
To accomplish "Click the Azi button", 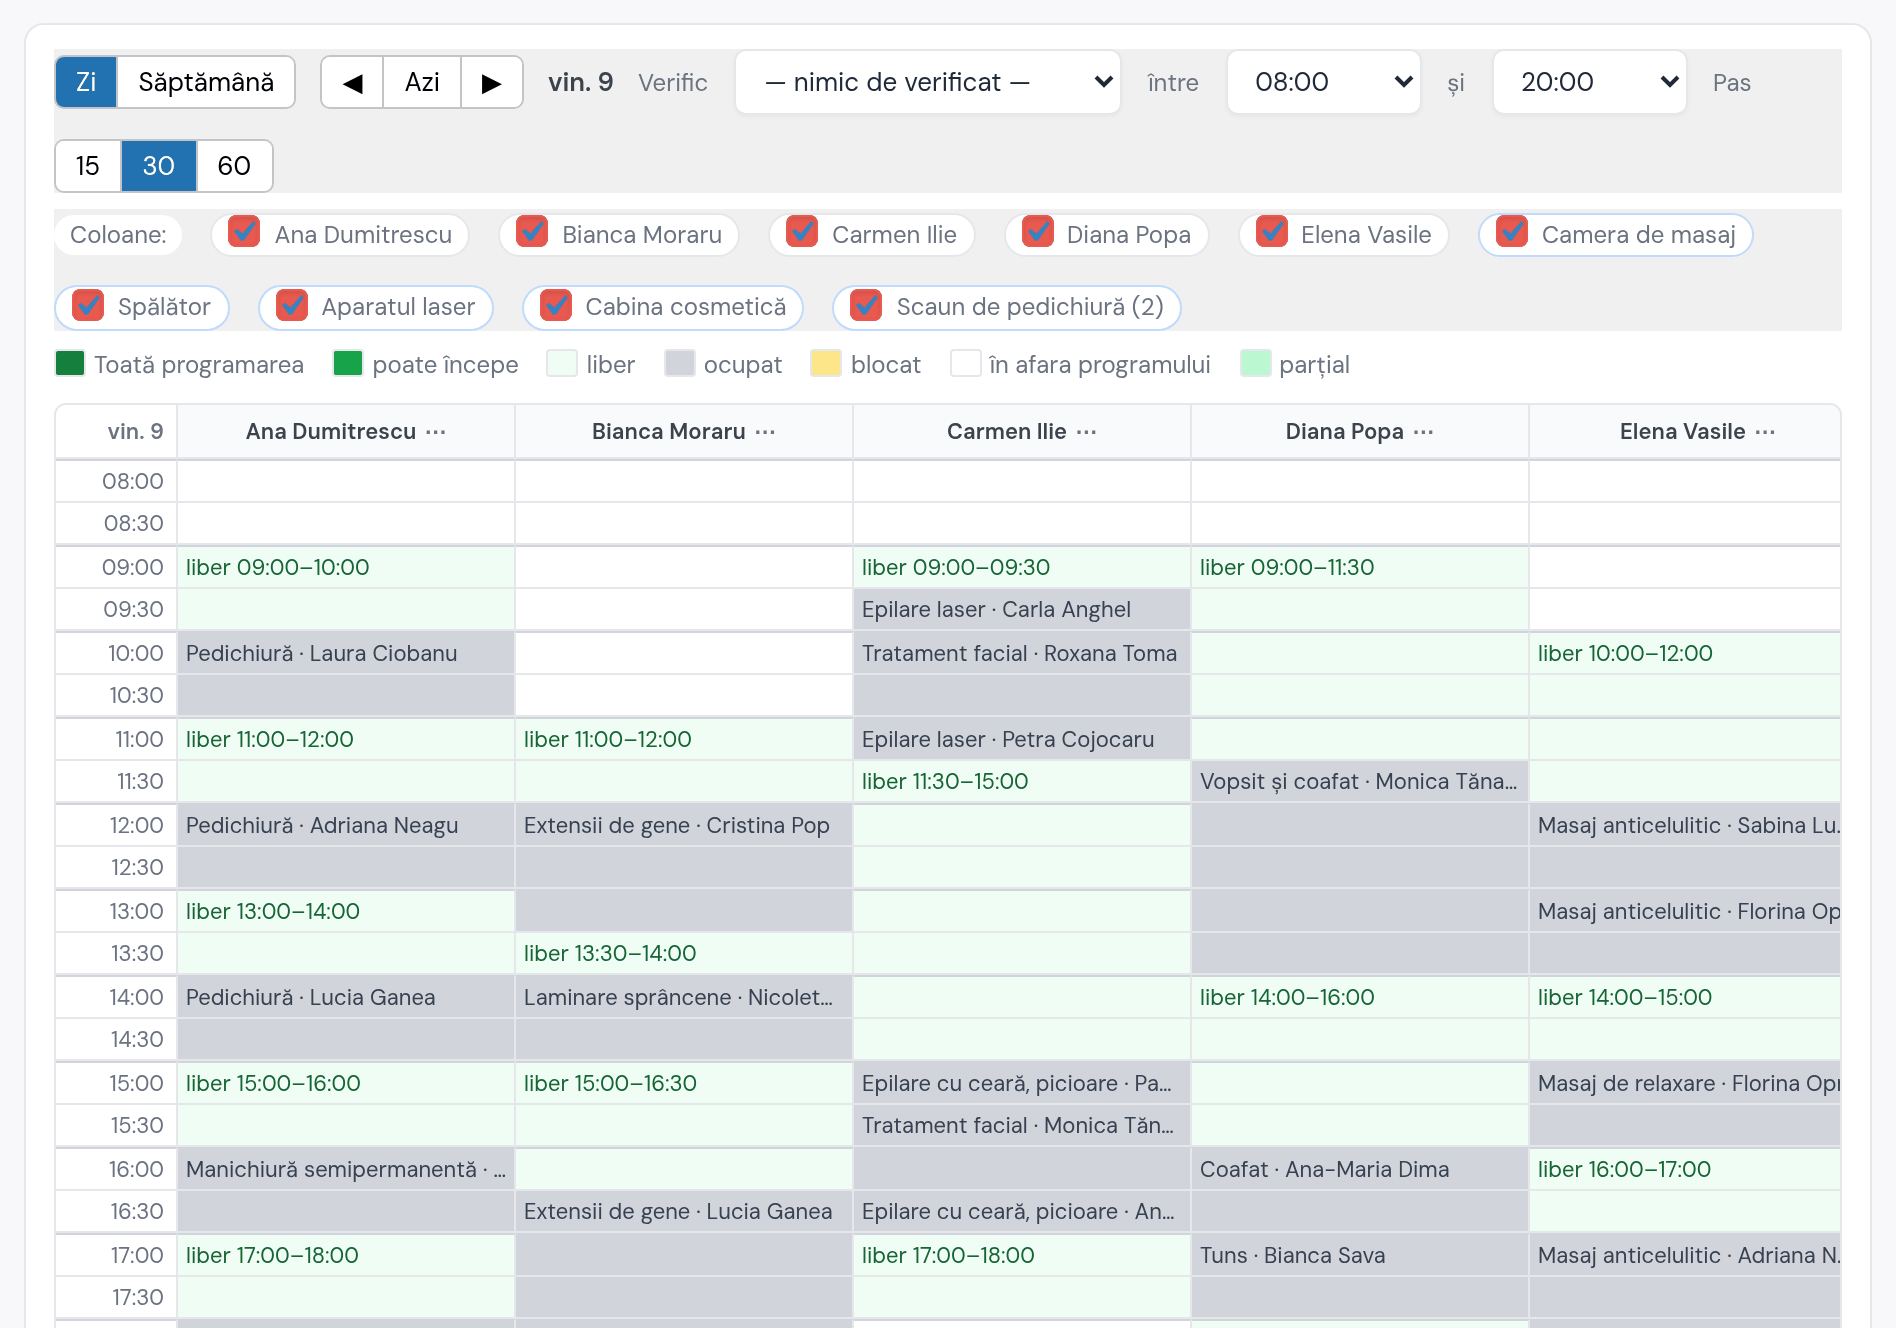I will (422, 82).
